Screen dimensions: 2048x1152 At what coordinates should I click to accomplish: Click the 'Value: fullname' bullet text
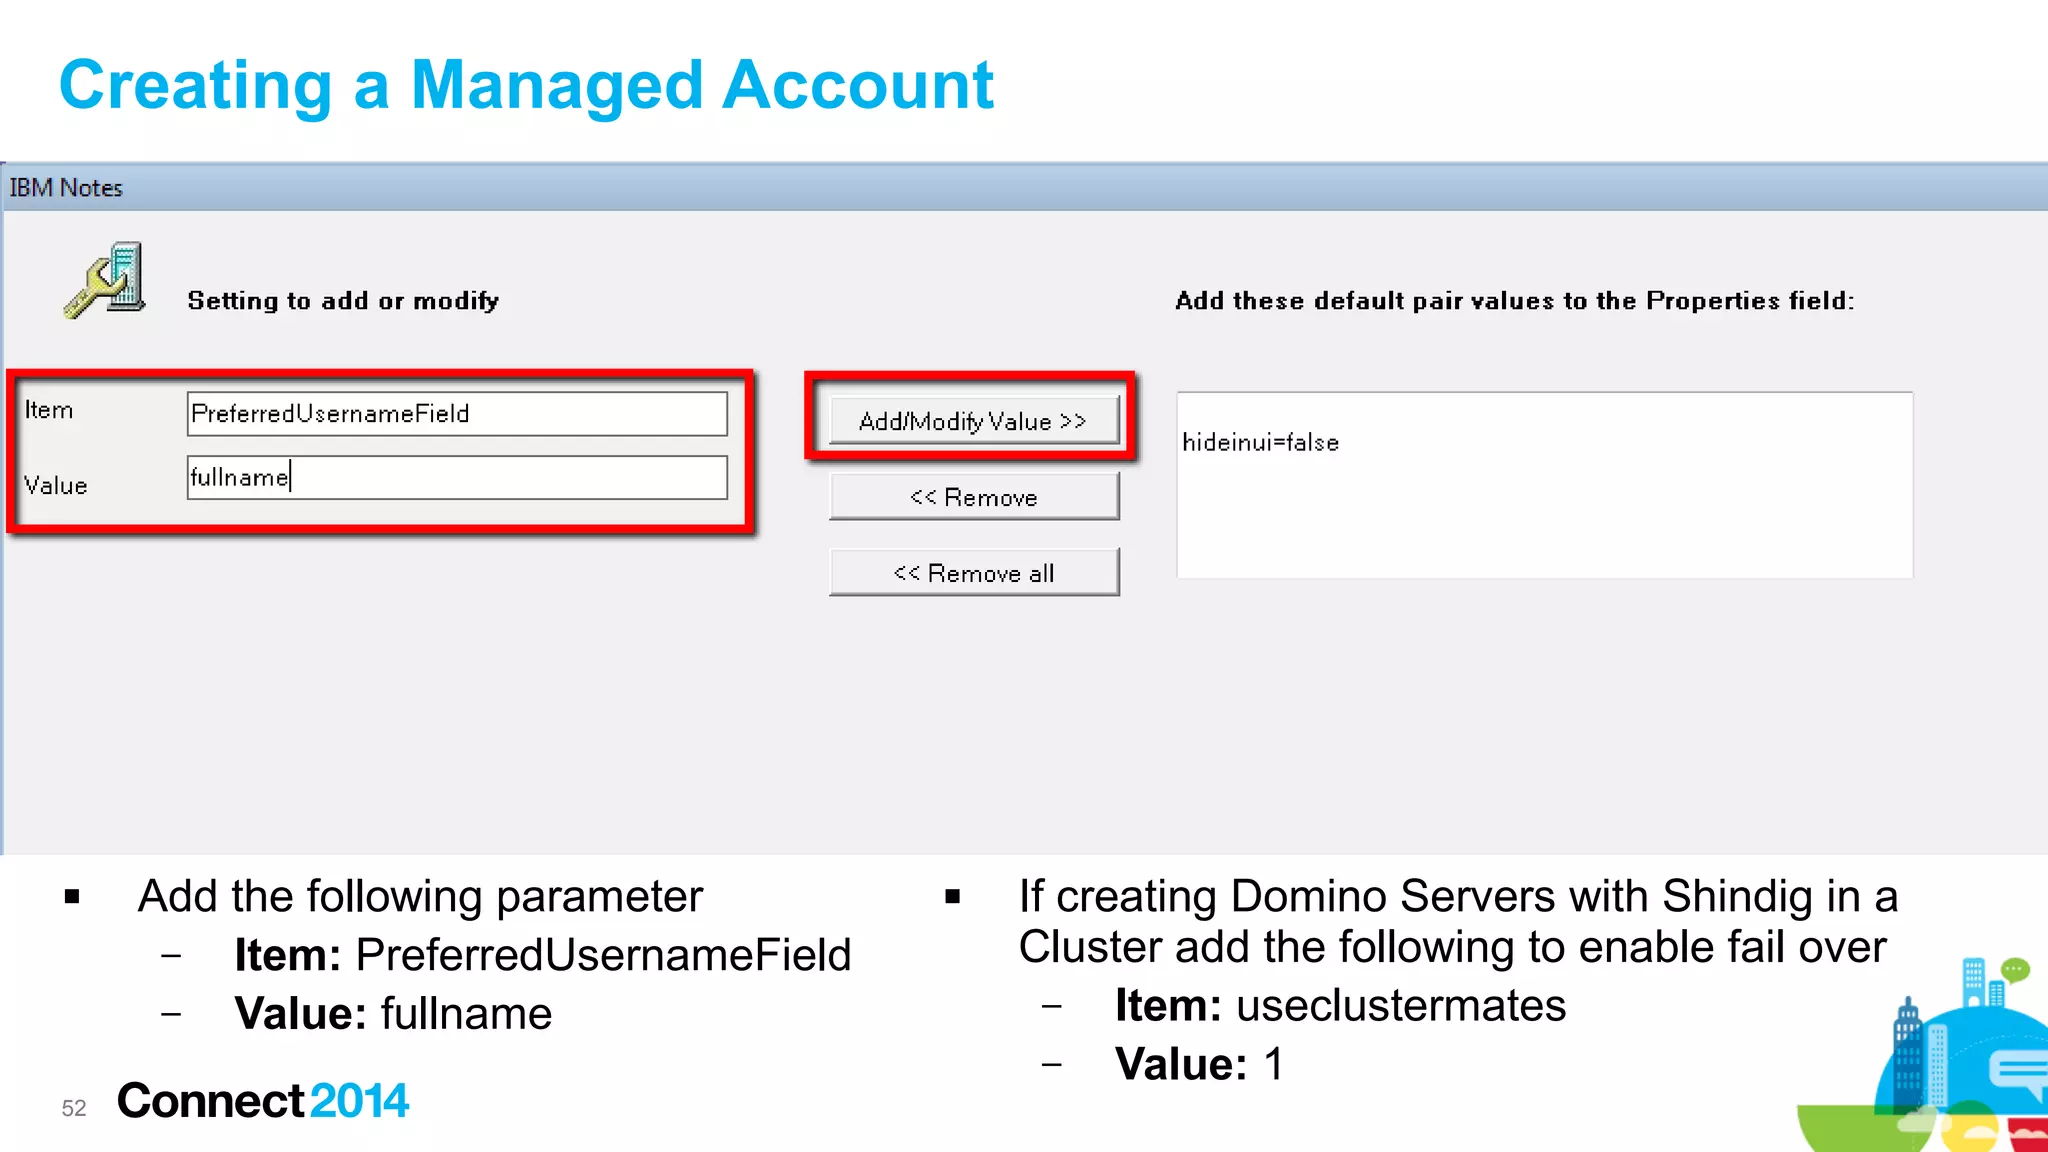click(393, 1014)
